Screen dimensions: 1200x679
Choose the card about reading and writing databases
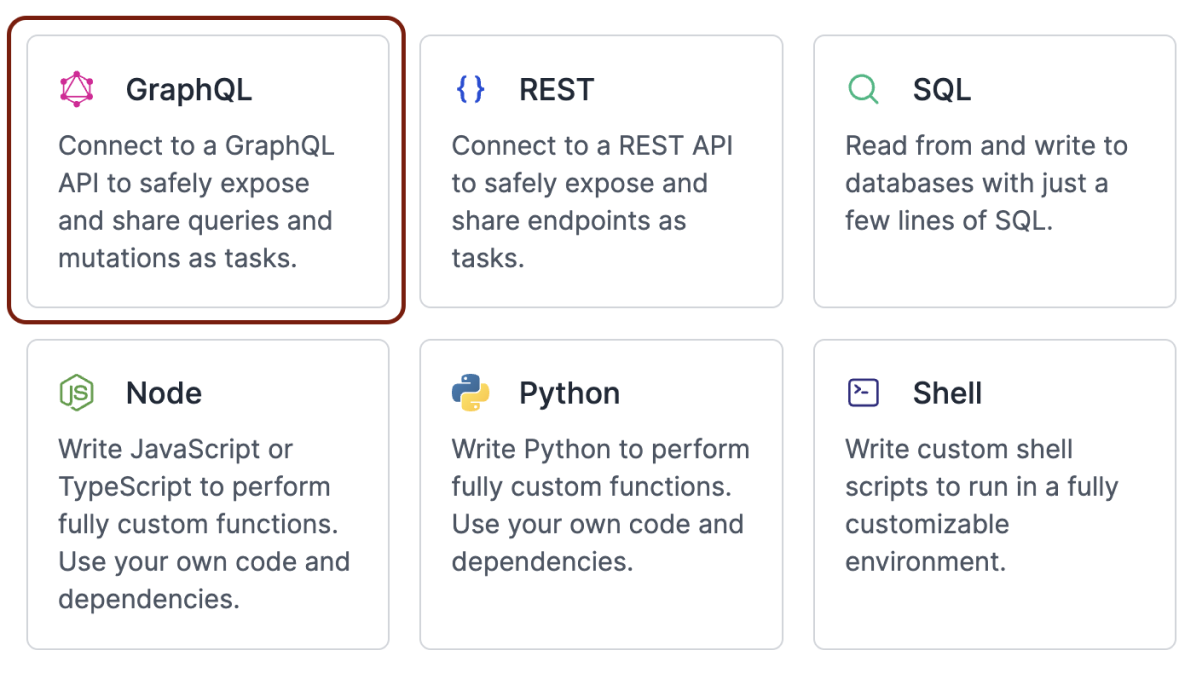coord(995,172)
